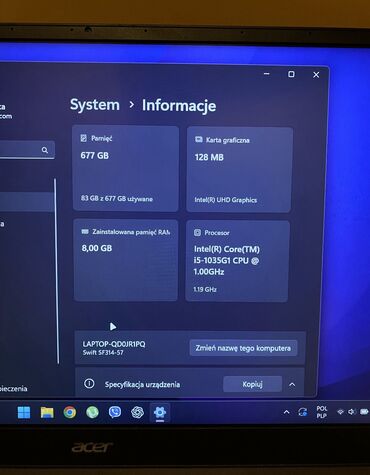This screenshot has width=370, height=475.
Task: Click the Intel(R) UHD Graphics text
Action: point(226,200)
